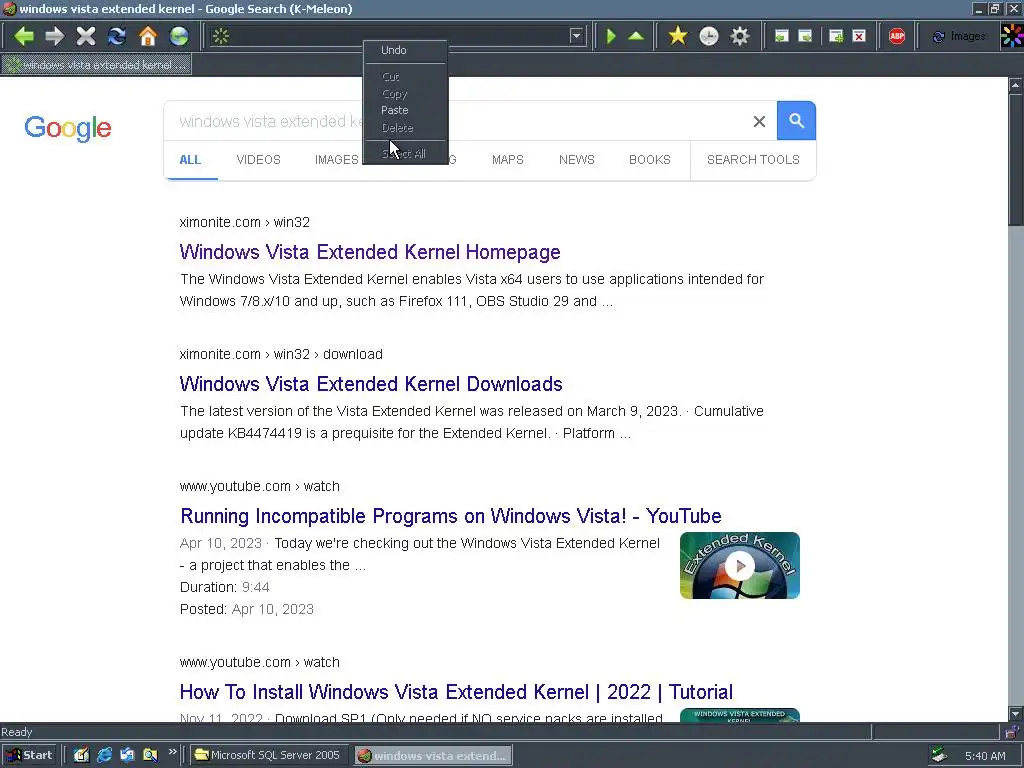Click the globe search icon in toolbar
1024x768 pixels.
click(x=178, y=36)
